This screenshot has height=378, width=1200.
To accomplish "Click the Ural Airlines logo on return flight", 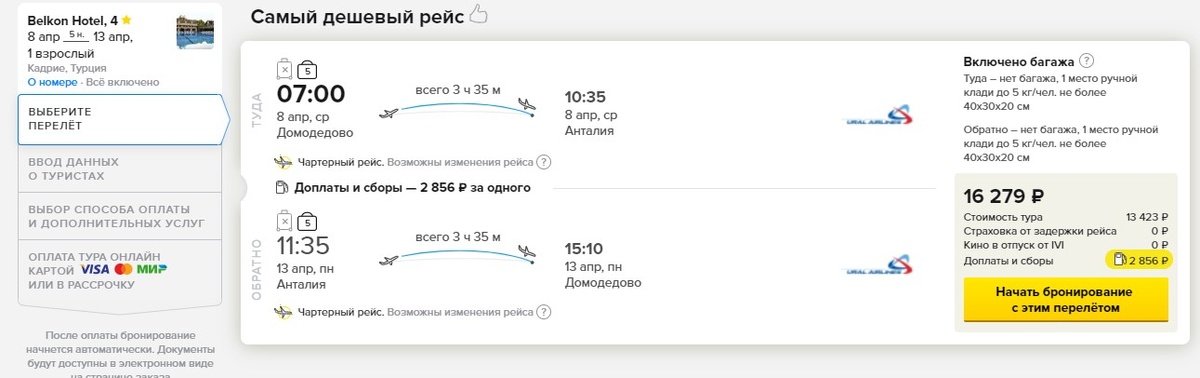I will click(879, 267).
